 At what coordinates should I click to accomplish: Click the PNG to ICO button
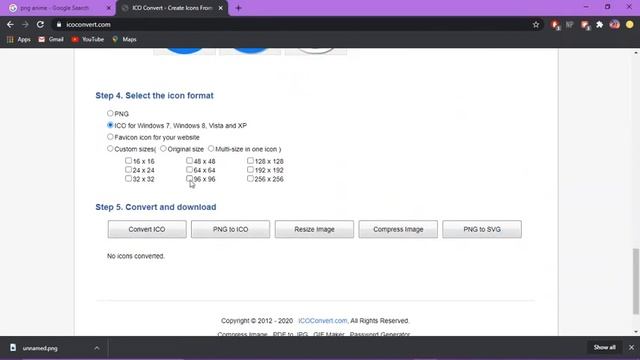(x=231, y=229)
